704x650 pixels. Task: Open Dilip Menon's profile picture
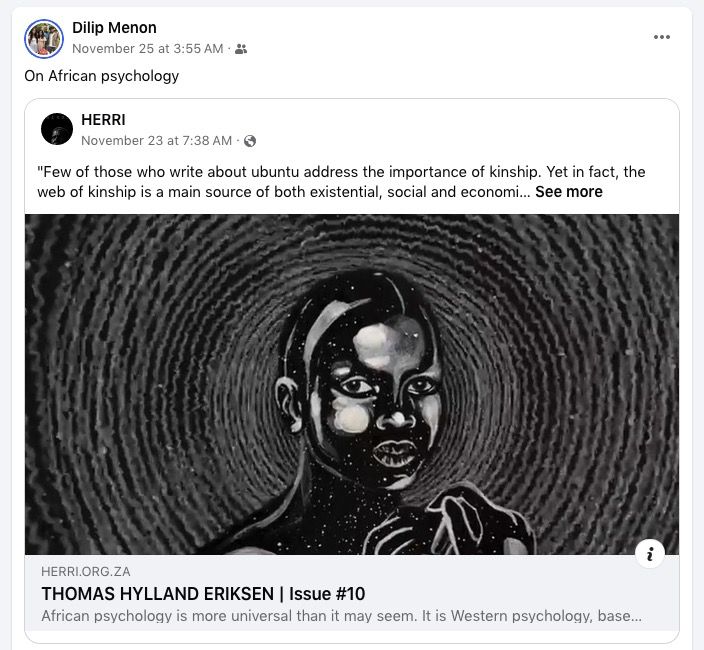click(44, 39)
